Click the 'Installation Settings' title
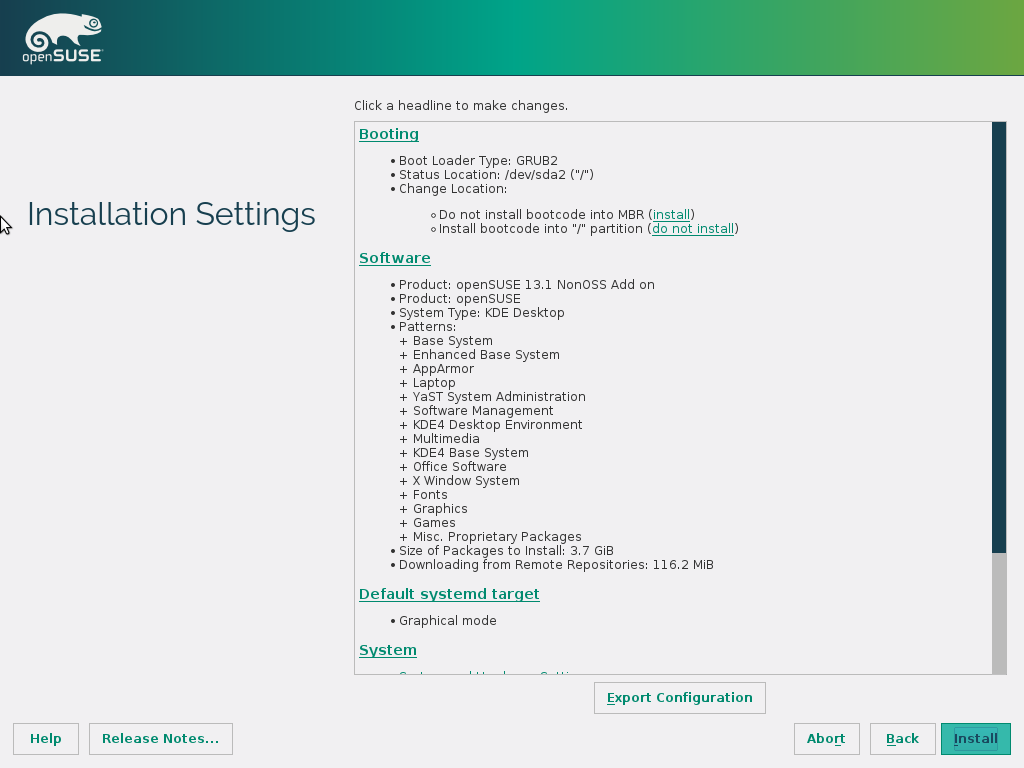Image resolution: width=1024 pixels, height=768 pixels. [171, 214]
